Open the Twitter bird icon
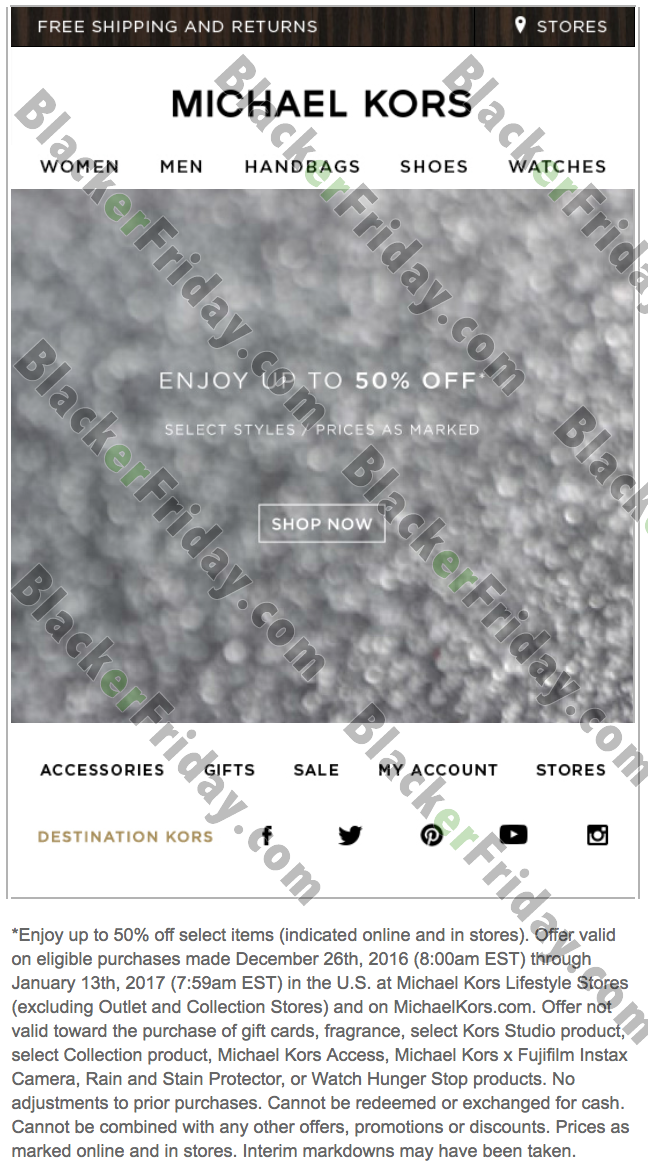This screenshot has width=648, height=1172. [350, 835]
